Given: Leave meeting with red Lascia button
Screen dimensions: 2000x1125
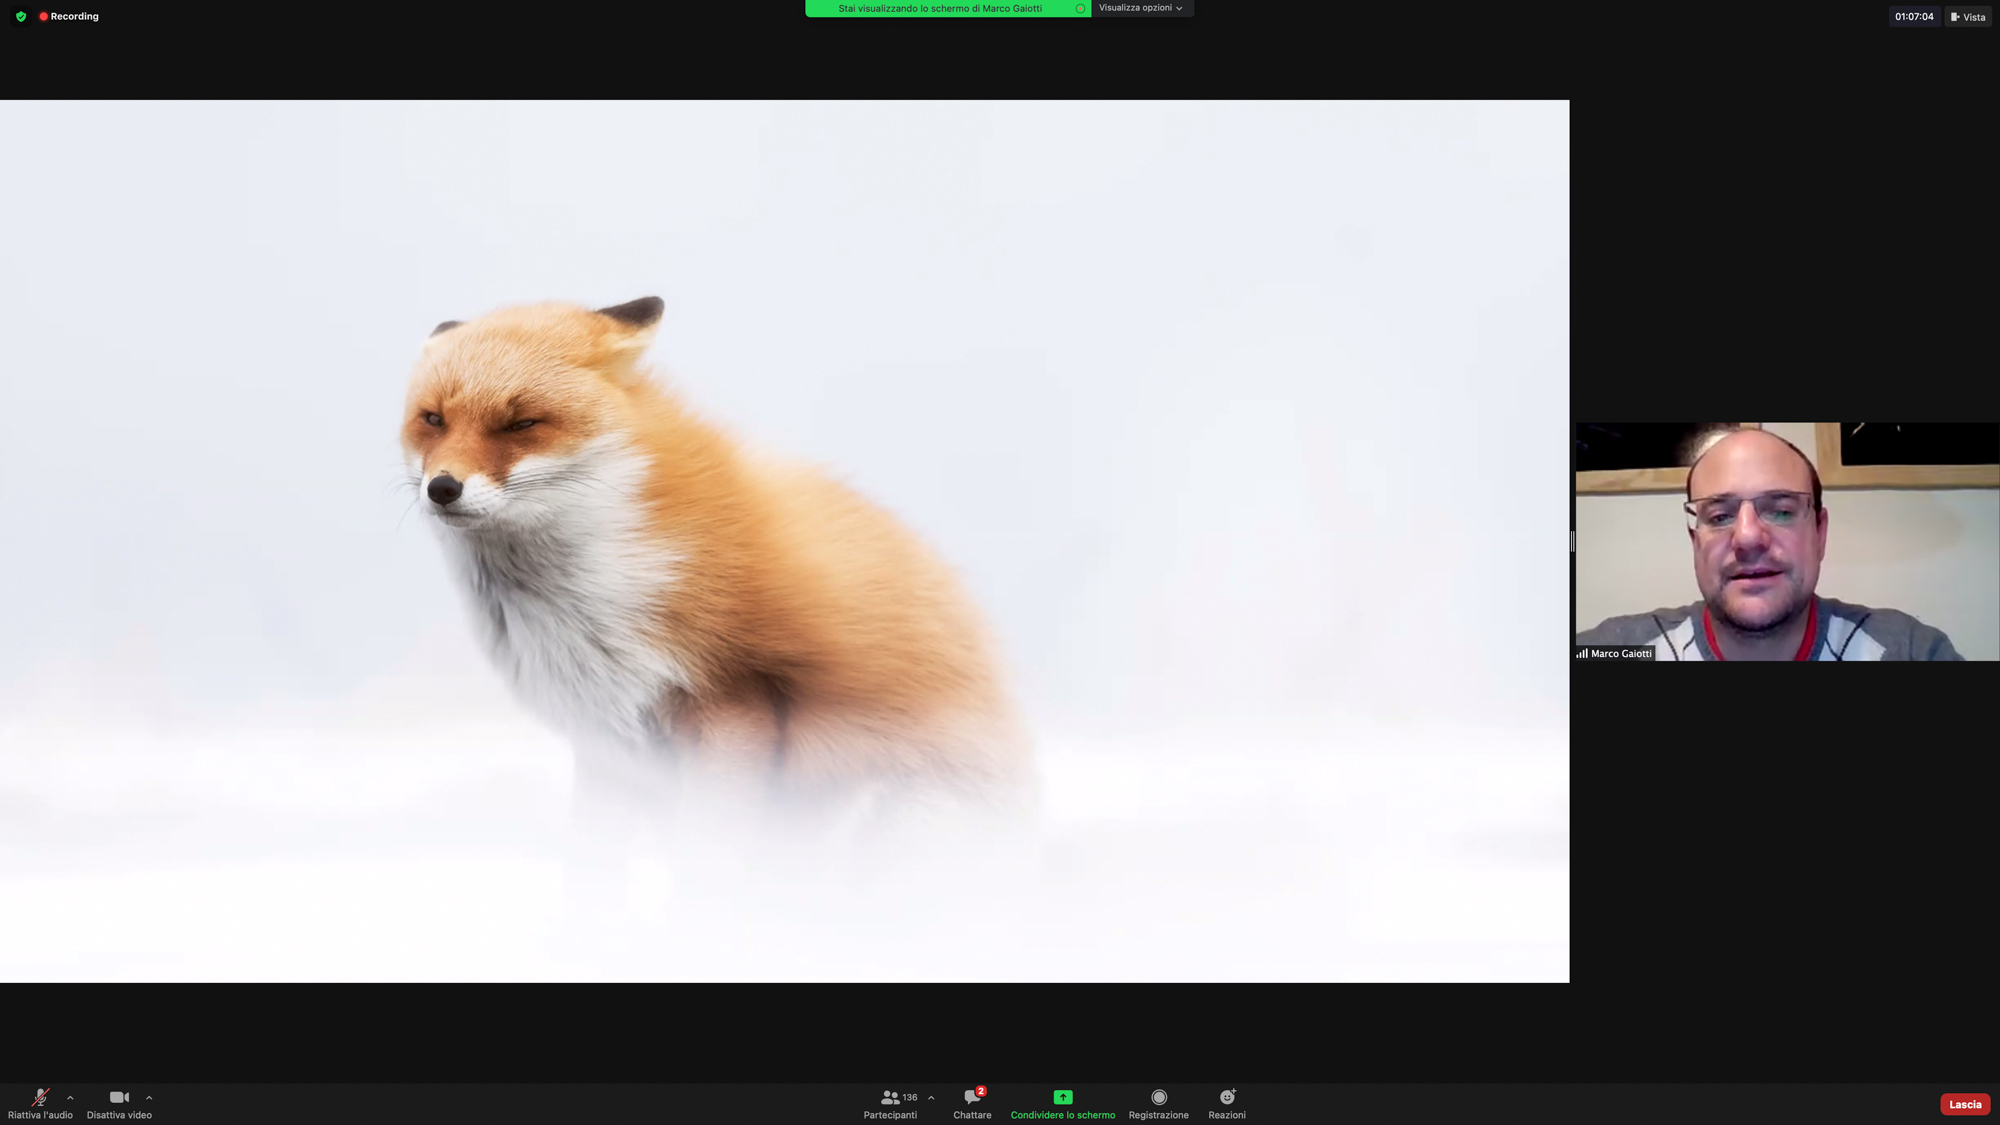Looking at the screenshot, I should click(x=1964, y=1104).
